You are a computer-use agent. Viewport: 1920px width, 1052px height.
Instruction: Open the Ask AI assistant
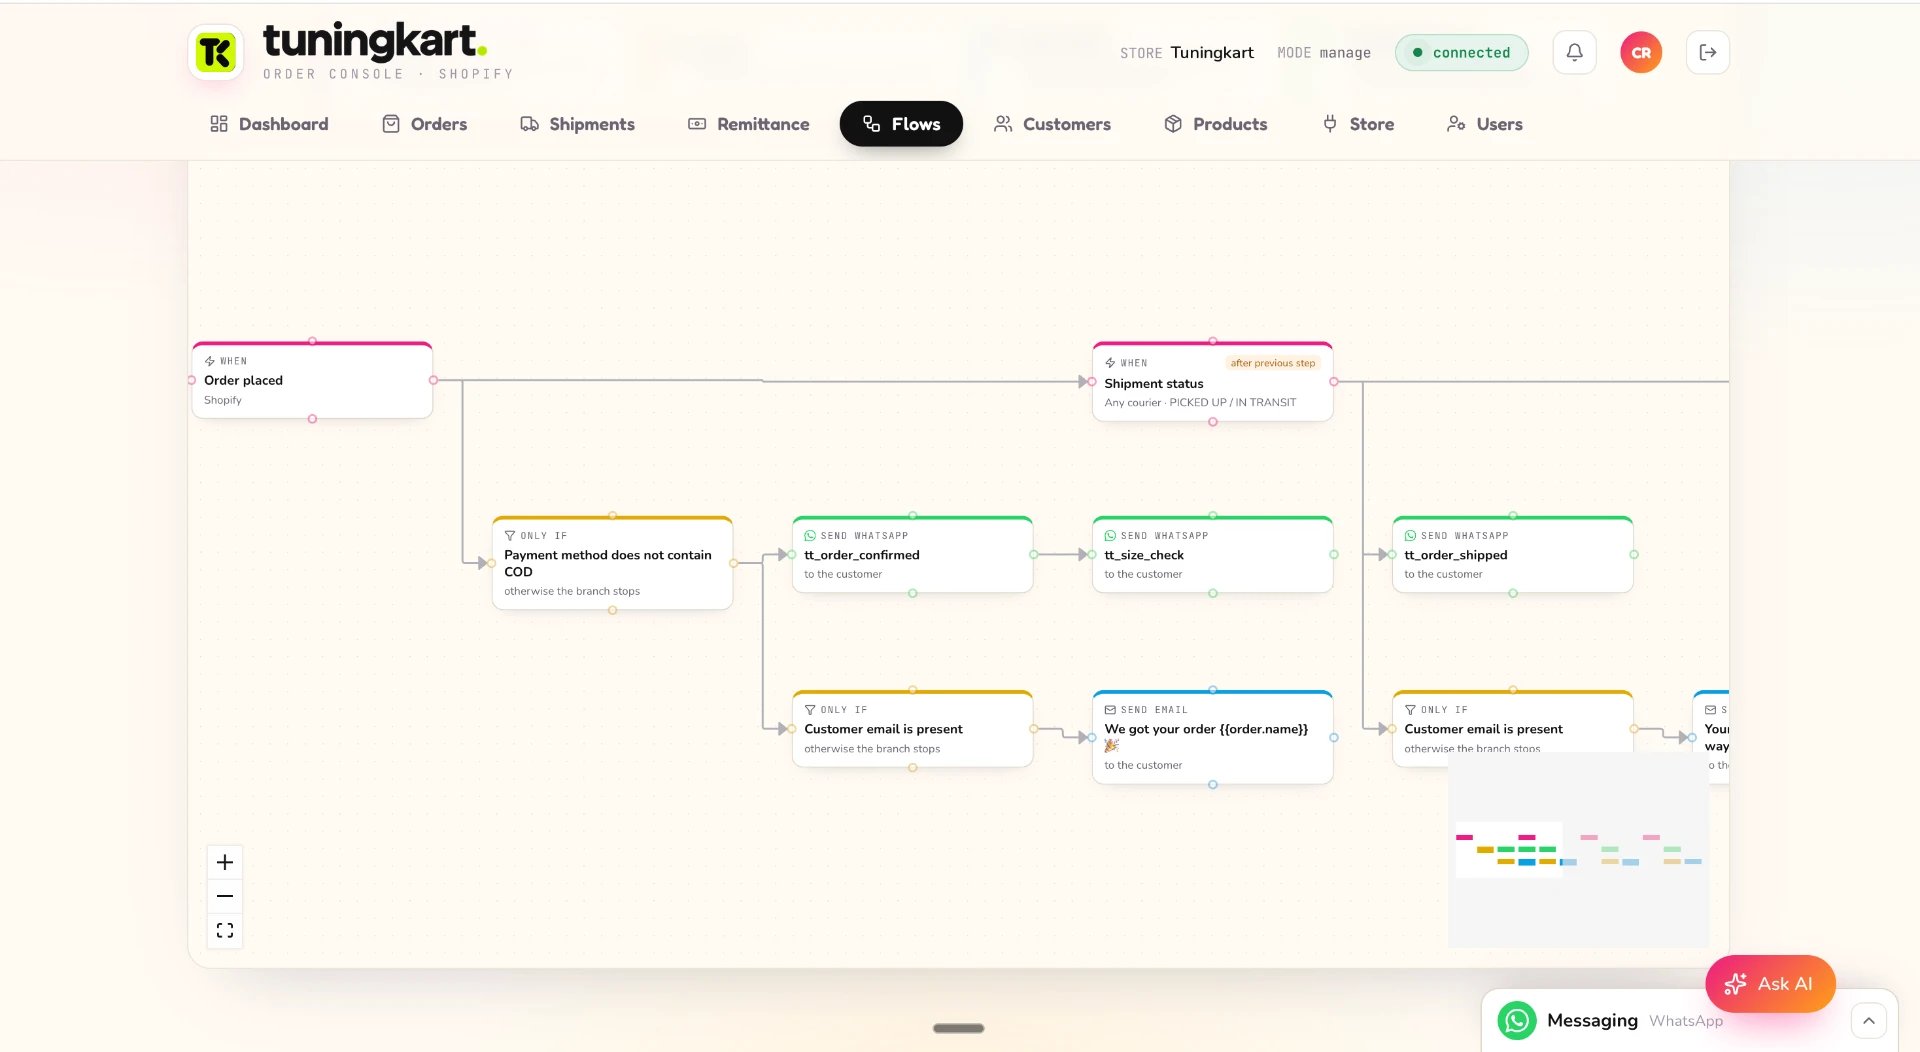tap(1770, 984)
